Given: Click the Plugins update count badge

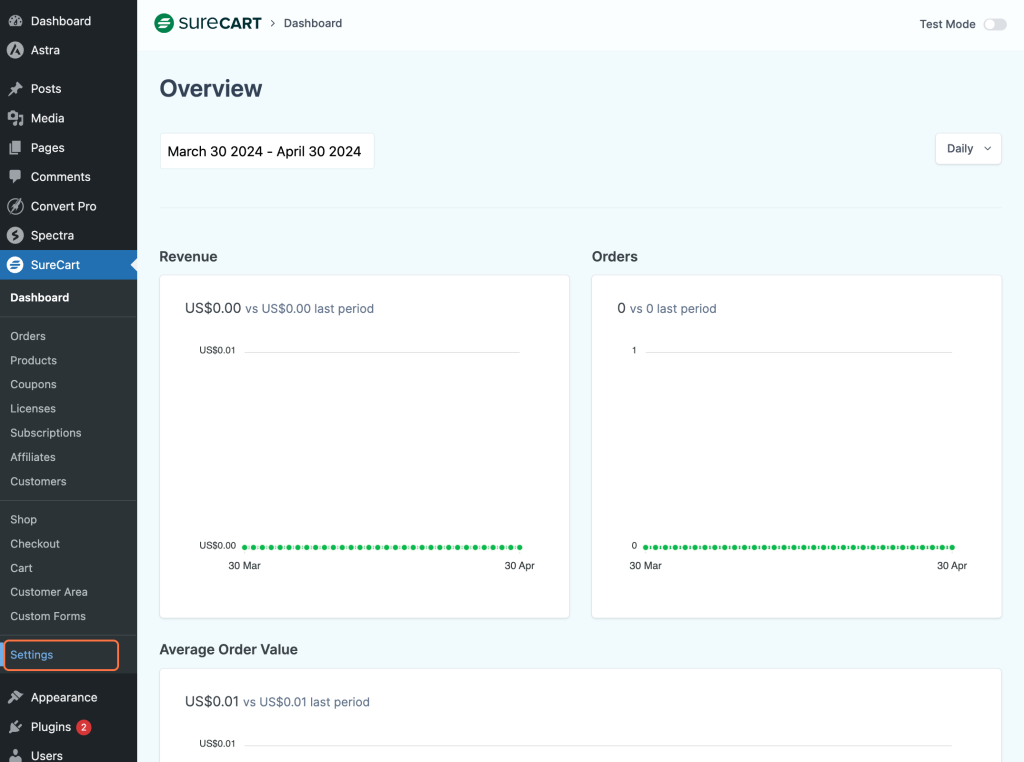Looking at the screenshot, I should click(x=84, y=727).
